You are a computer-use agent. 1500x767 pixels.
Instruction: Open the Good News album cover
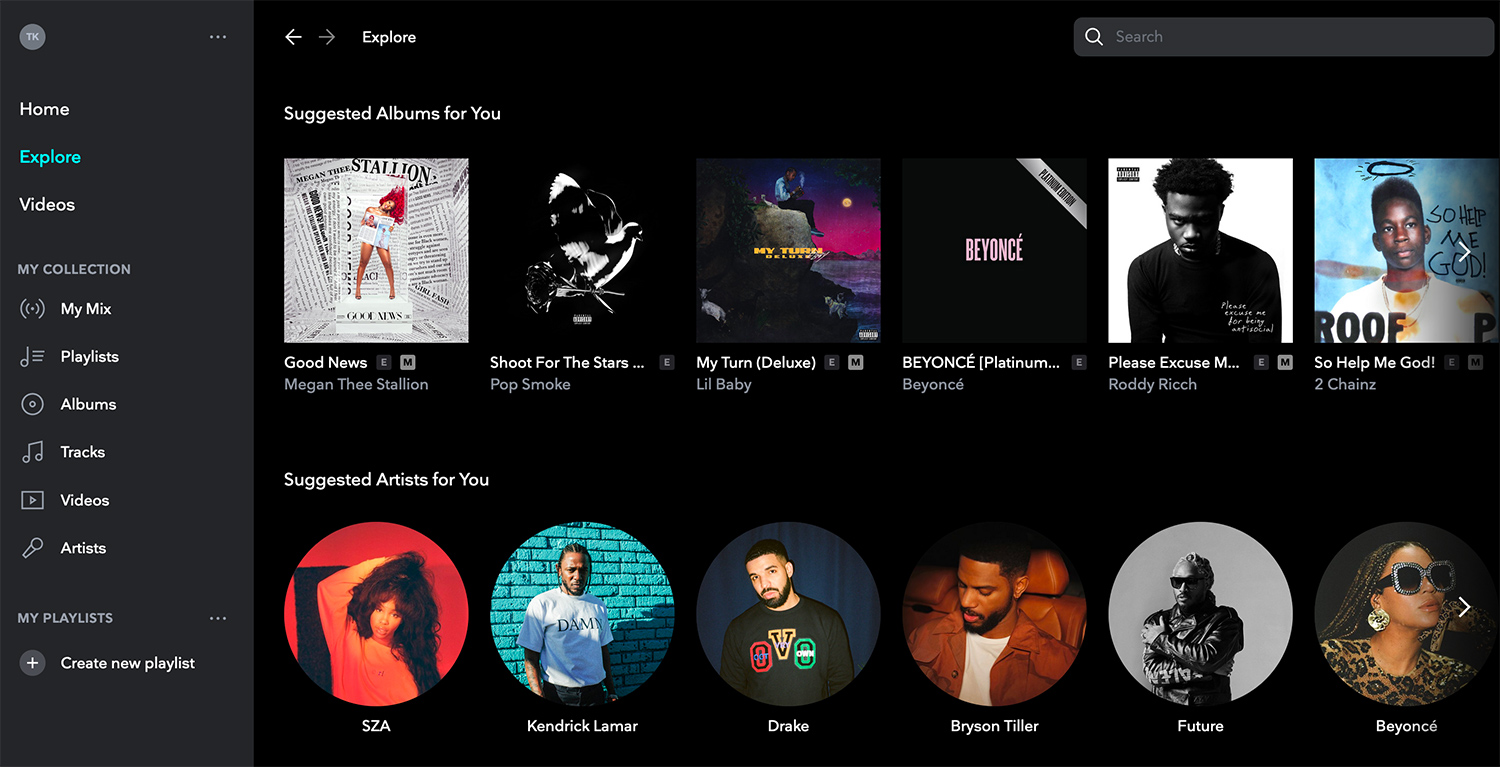tap(376, 250)
